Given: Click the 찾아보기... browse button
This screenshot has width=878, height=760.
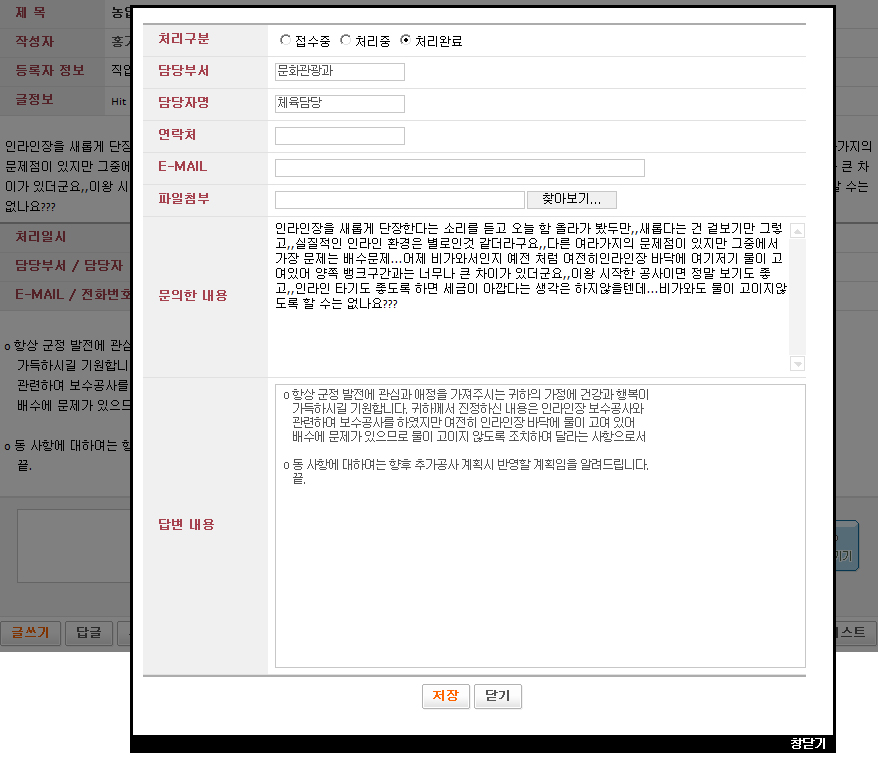Looking at the screenshot, I should (572, 199).
